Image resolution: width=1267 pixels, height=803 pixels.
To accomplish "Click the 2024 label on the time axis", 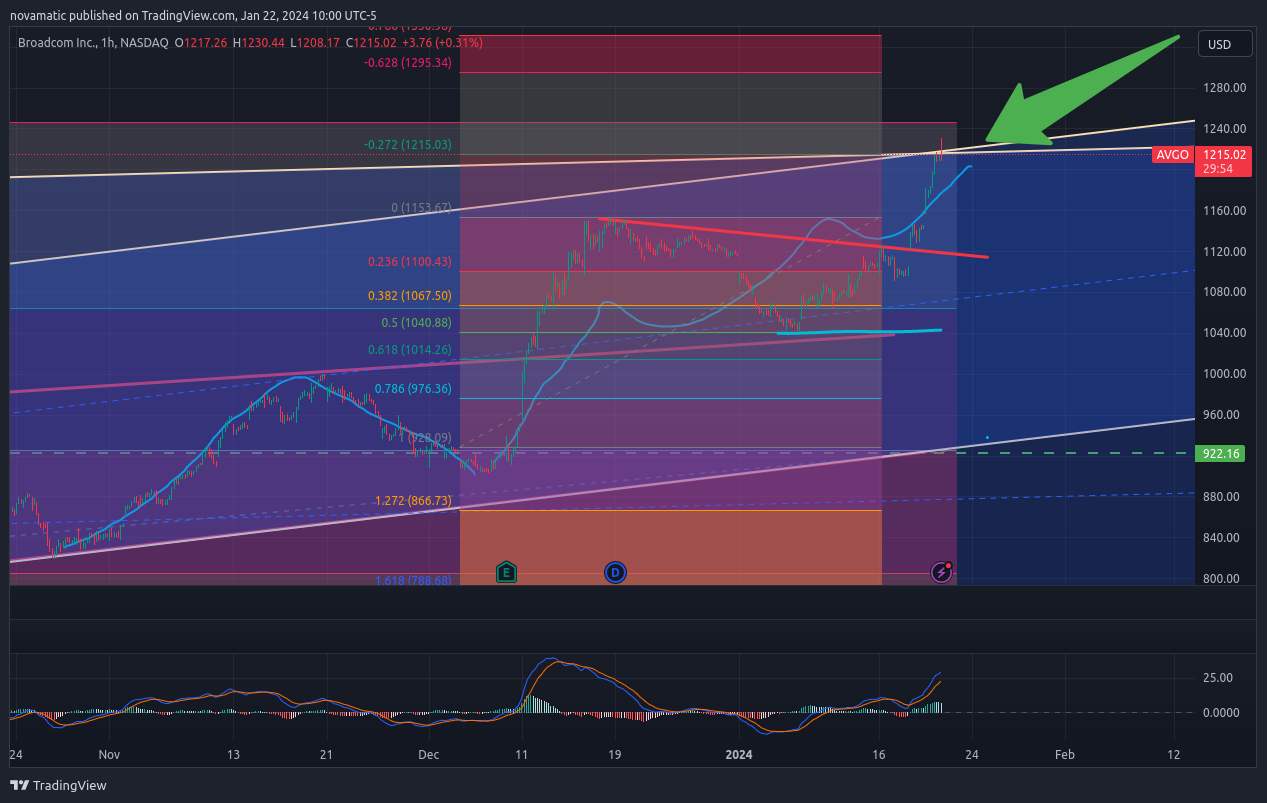I will pyautogui.click(x=739, y=755).
